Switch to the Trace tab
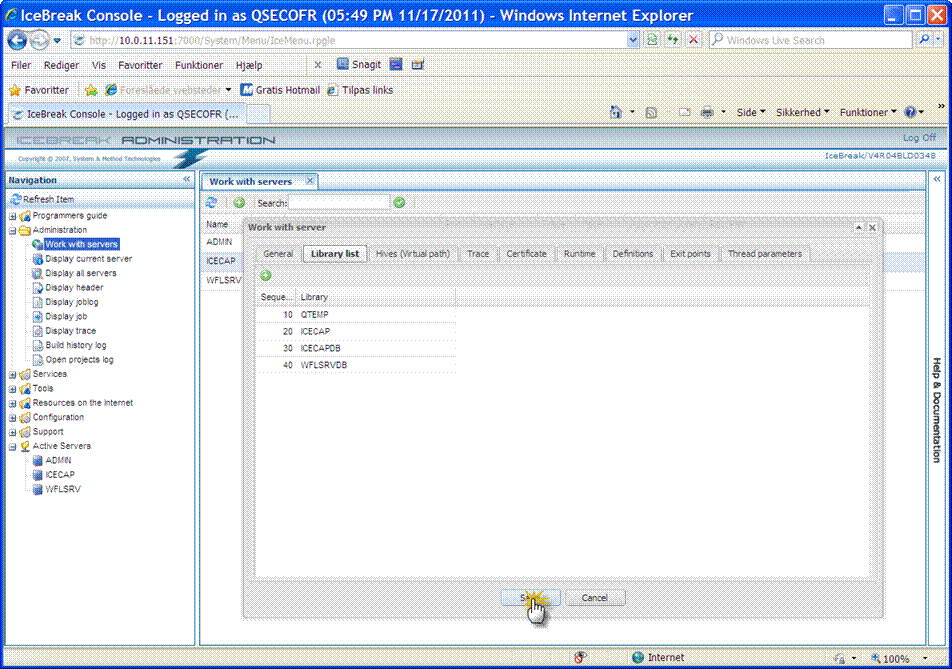This screenshot has height=669, width=952. tap(478, 254)
